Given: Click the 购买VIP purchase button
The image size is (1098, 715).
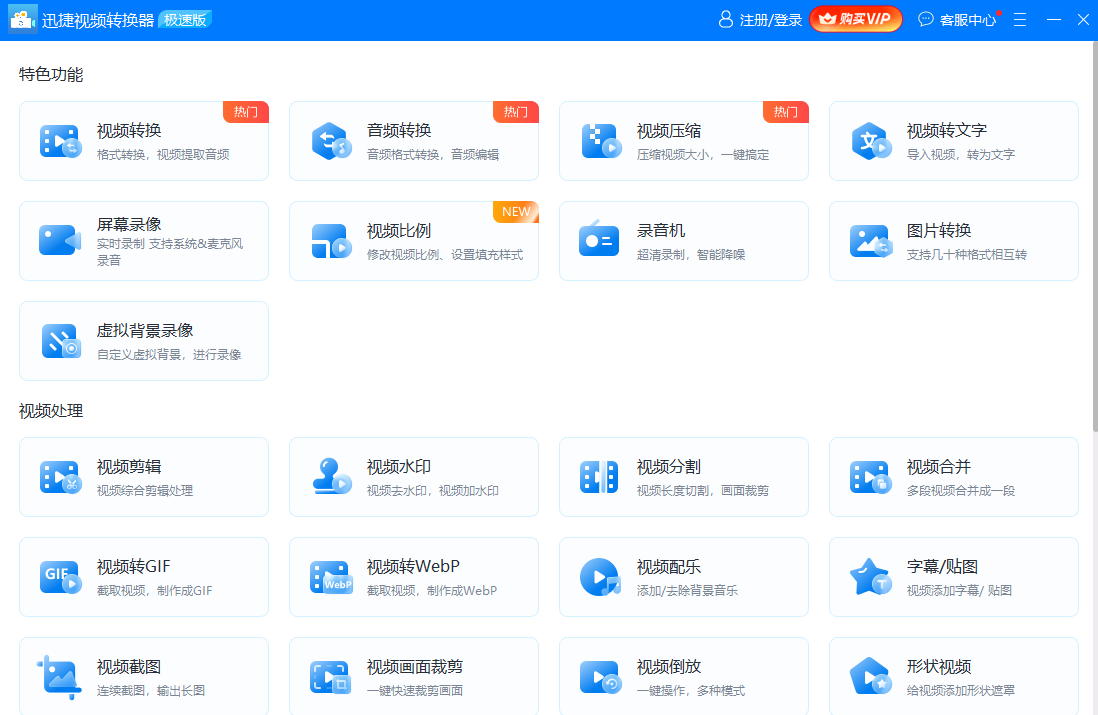Looking at the screenshot, I should (856, 18).
